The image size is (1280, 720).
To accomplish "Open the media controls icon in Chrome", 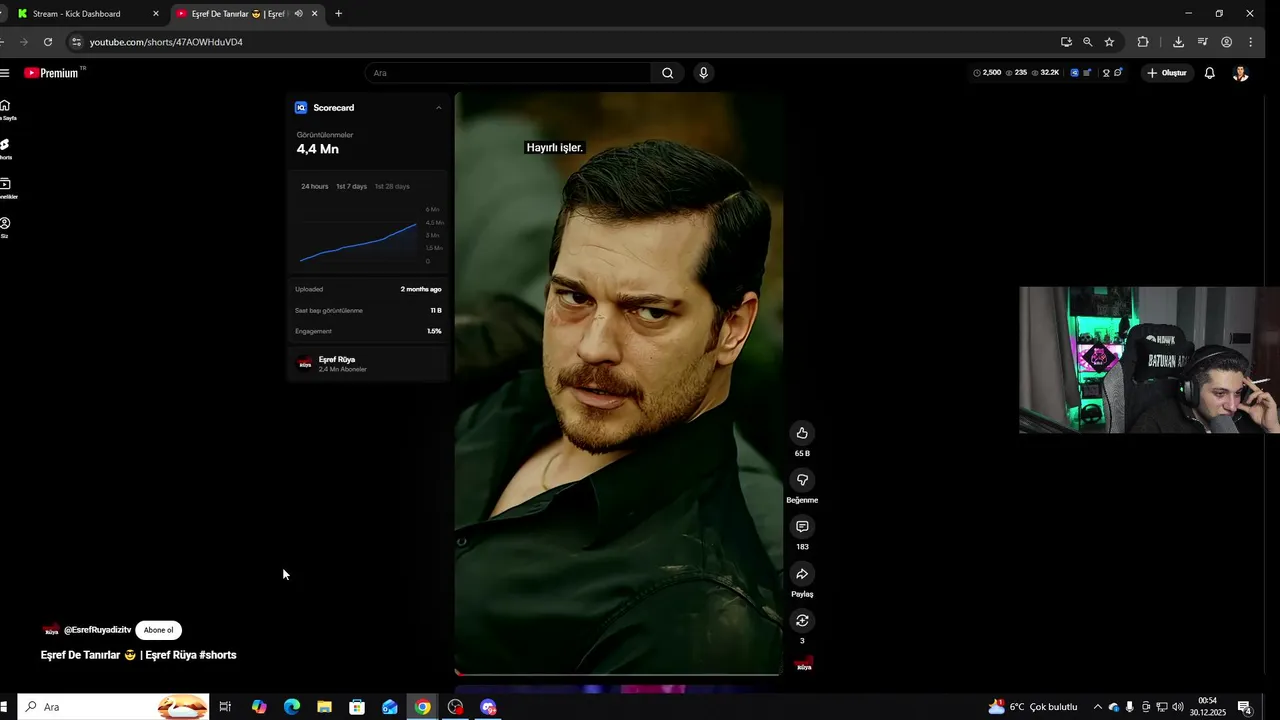I will 1202,42.
